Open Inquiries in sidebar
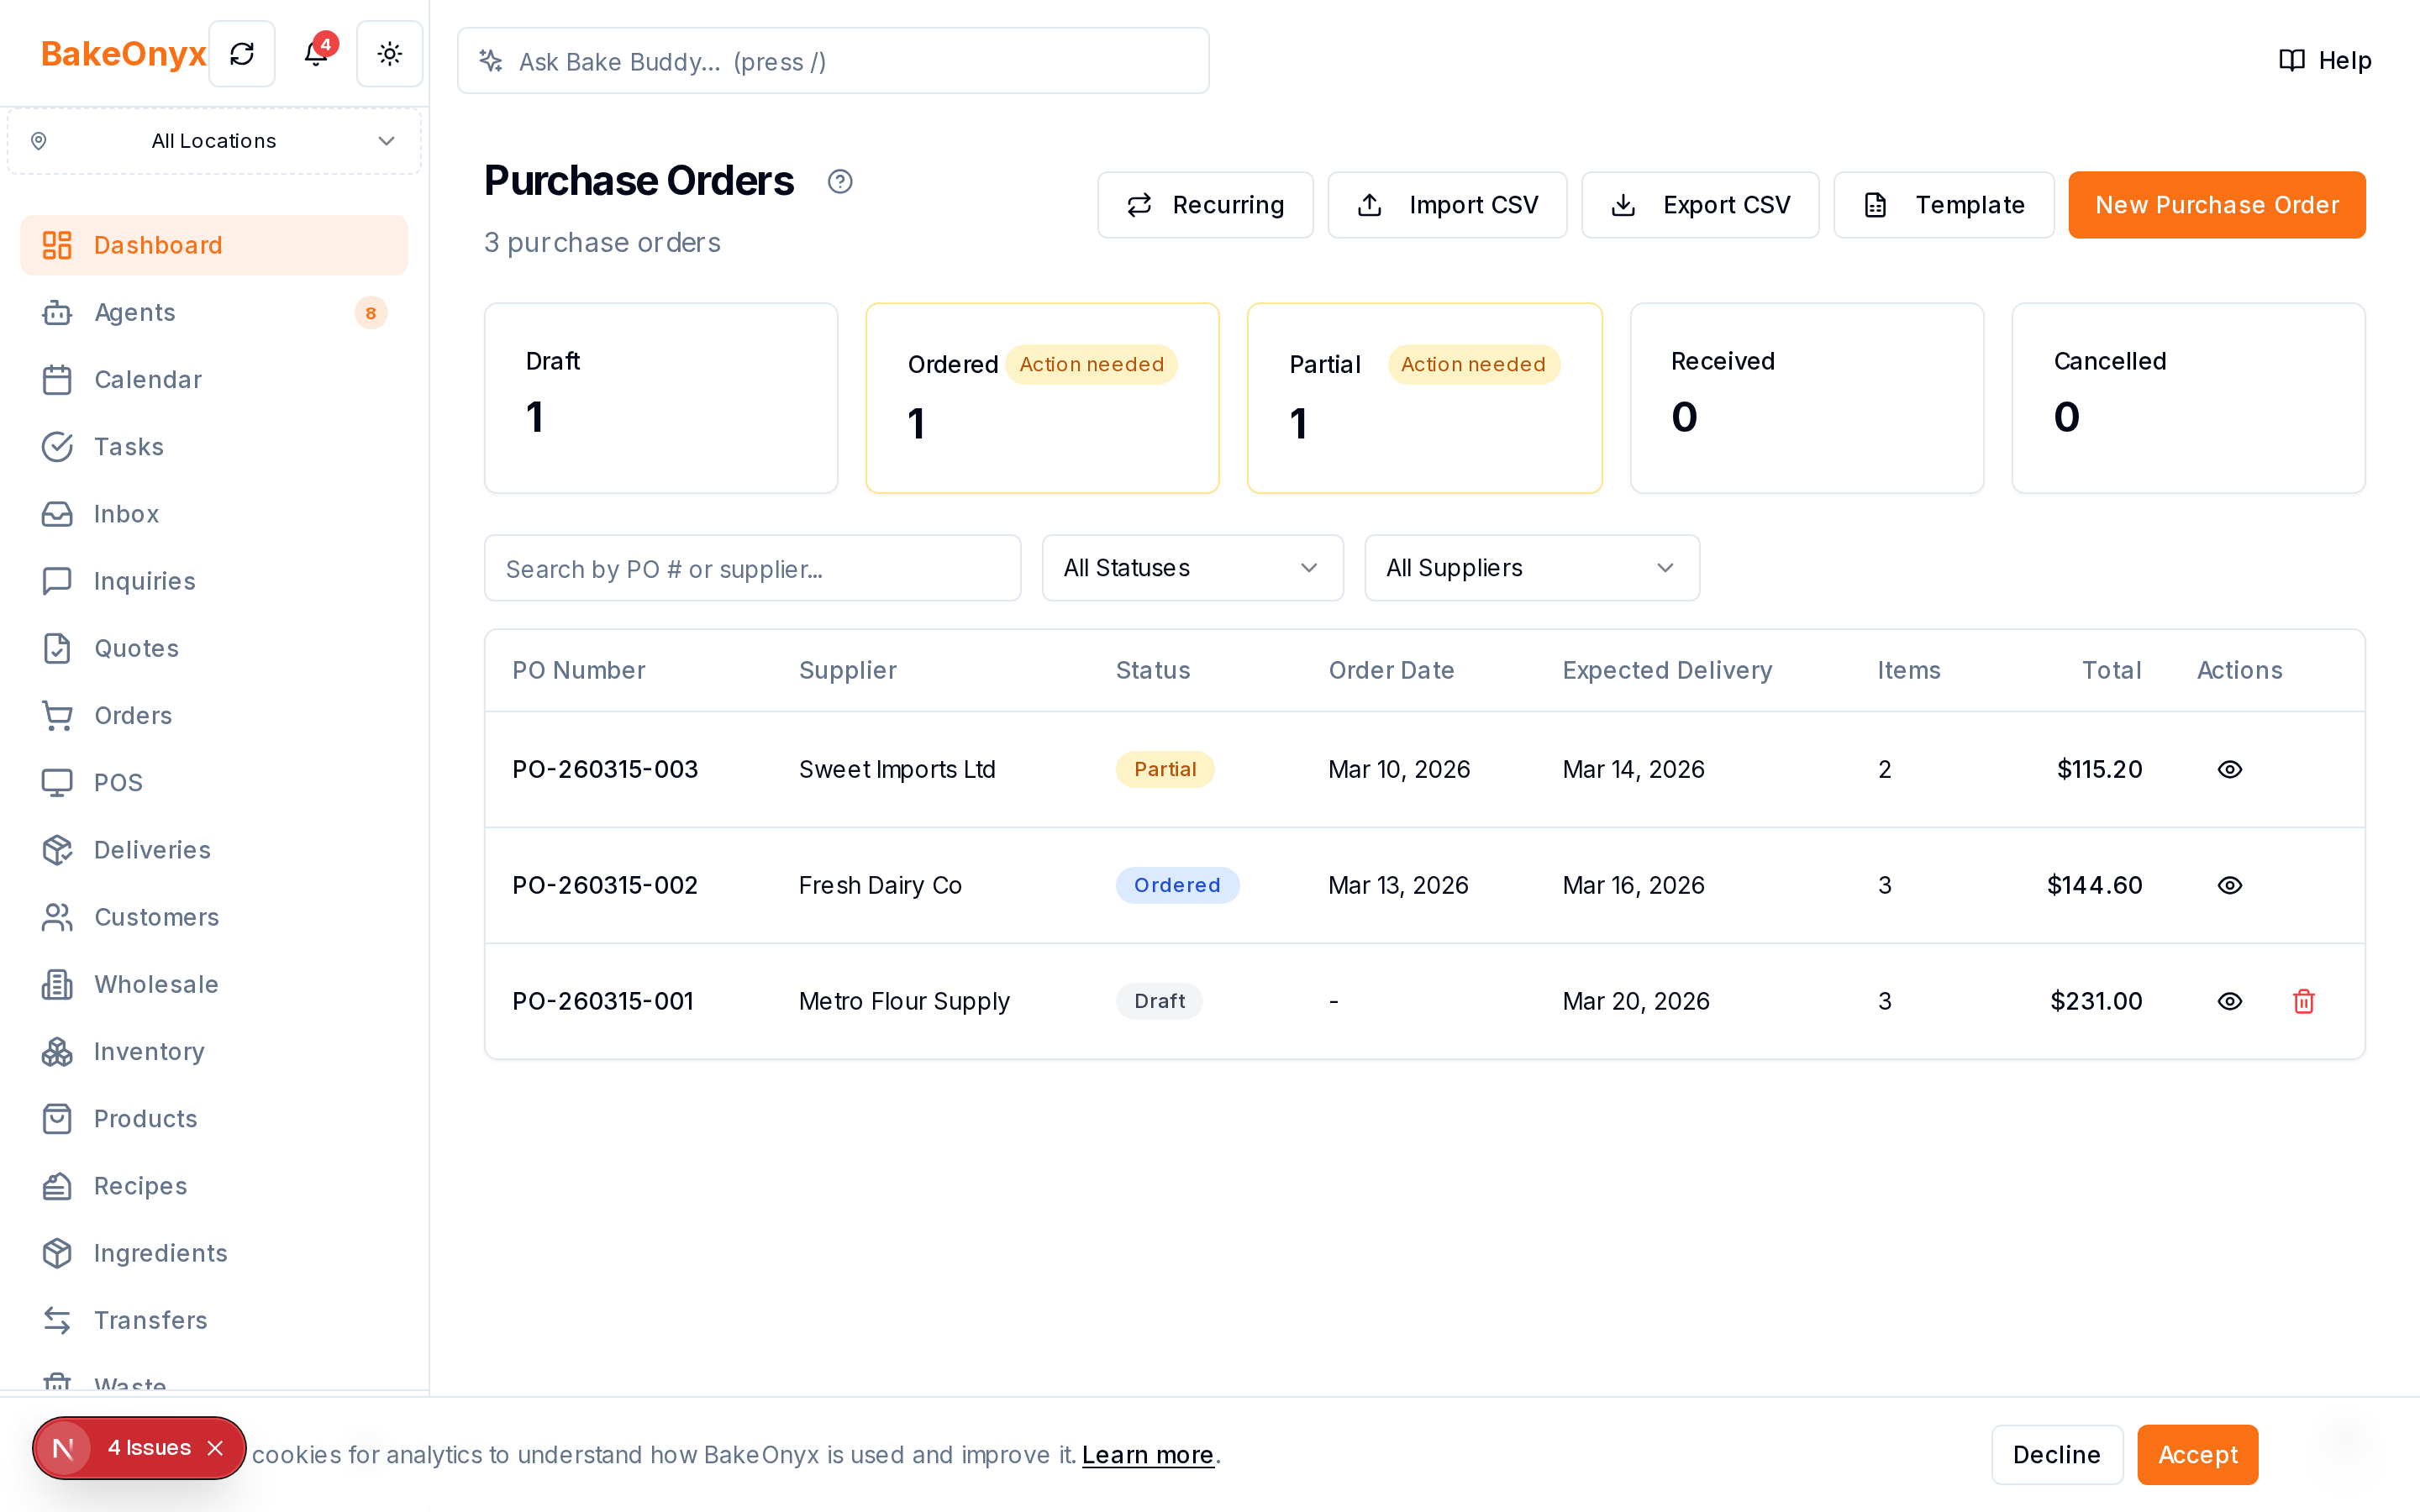2420x1512 pixels. (x=214, y=581)
